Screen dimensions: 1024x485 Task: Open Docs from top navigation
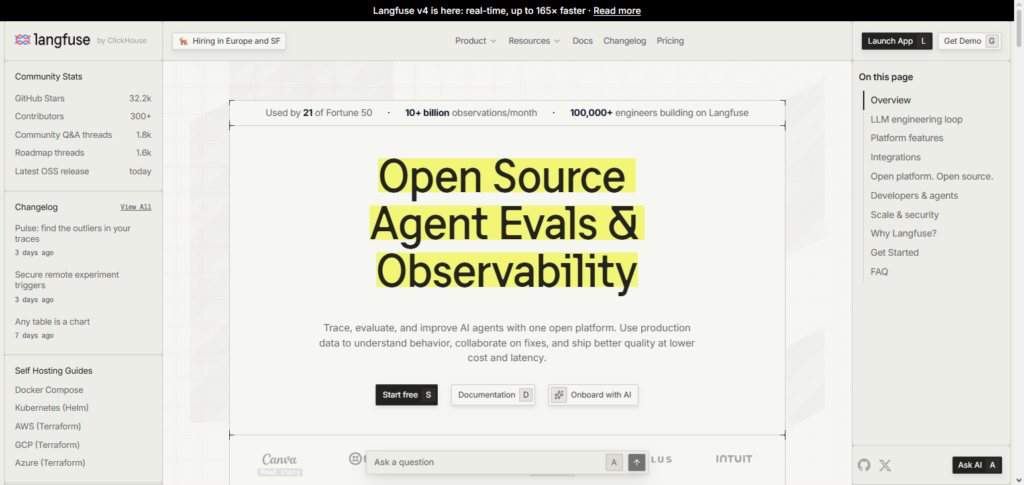pyautogui.click(x=583, y=40)
